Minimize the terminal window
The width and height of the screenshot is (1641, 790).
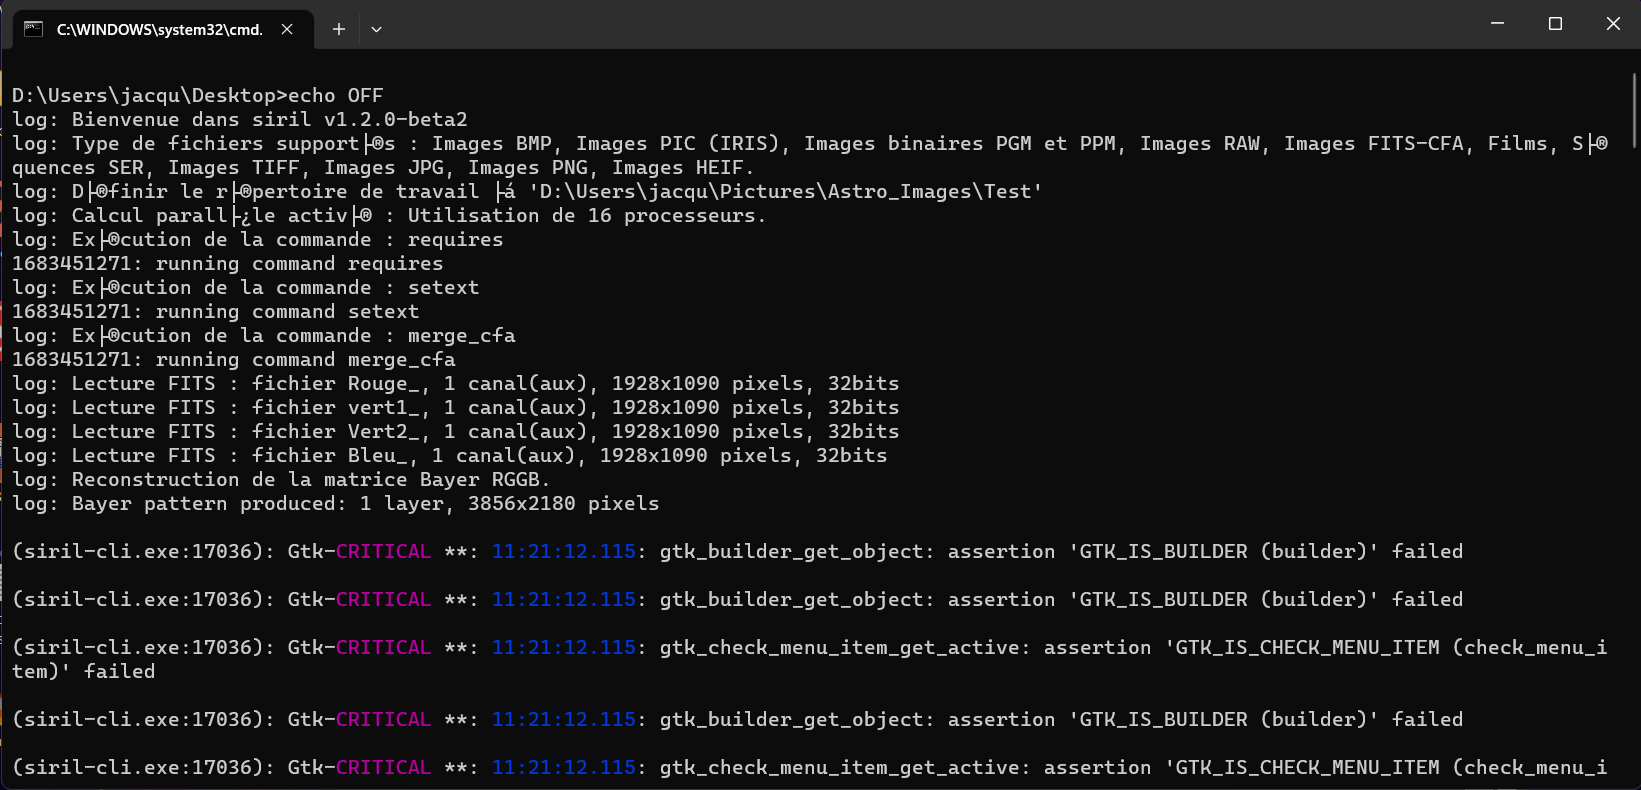pos(1497,23)
